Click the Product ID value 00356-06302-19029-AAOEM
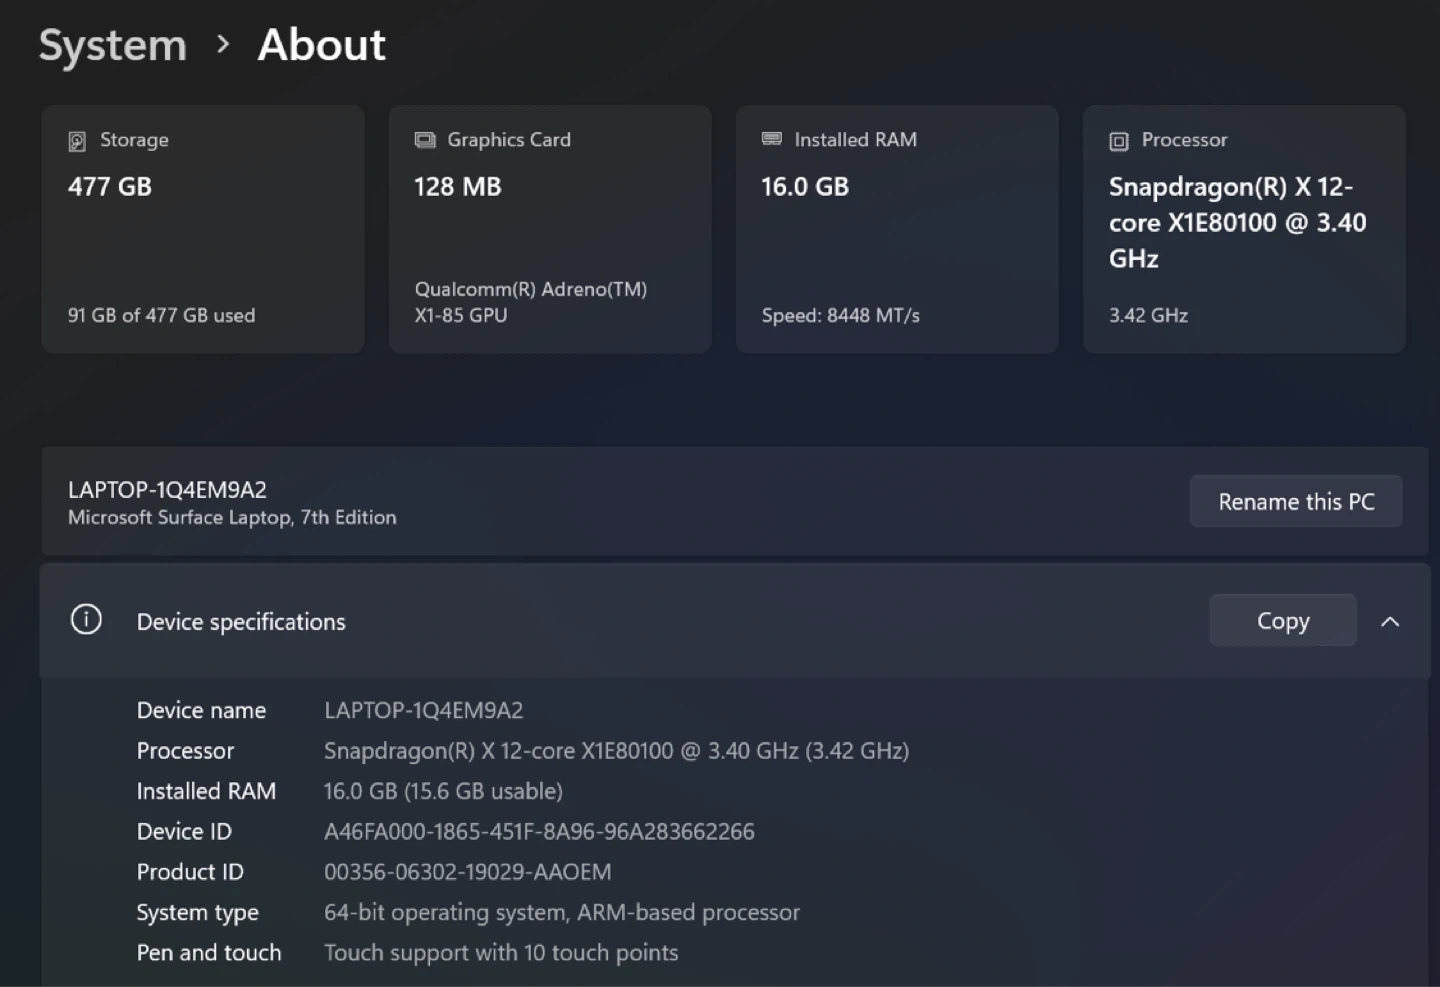 point(467,872)
